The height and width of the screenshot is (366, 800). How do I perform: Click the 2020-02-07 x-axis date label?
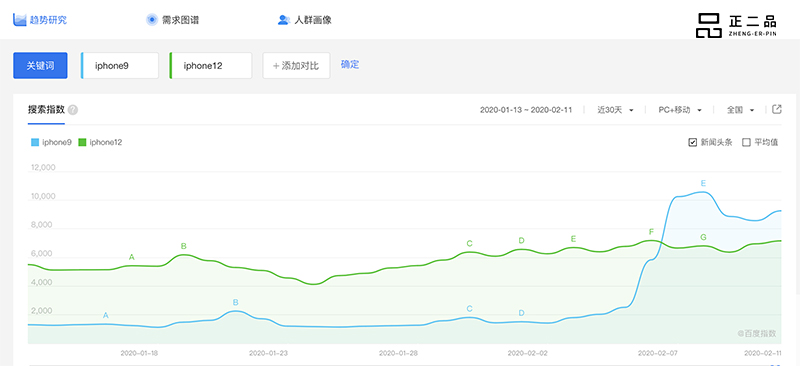pos(658,353)
